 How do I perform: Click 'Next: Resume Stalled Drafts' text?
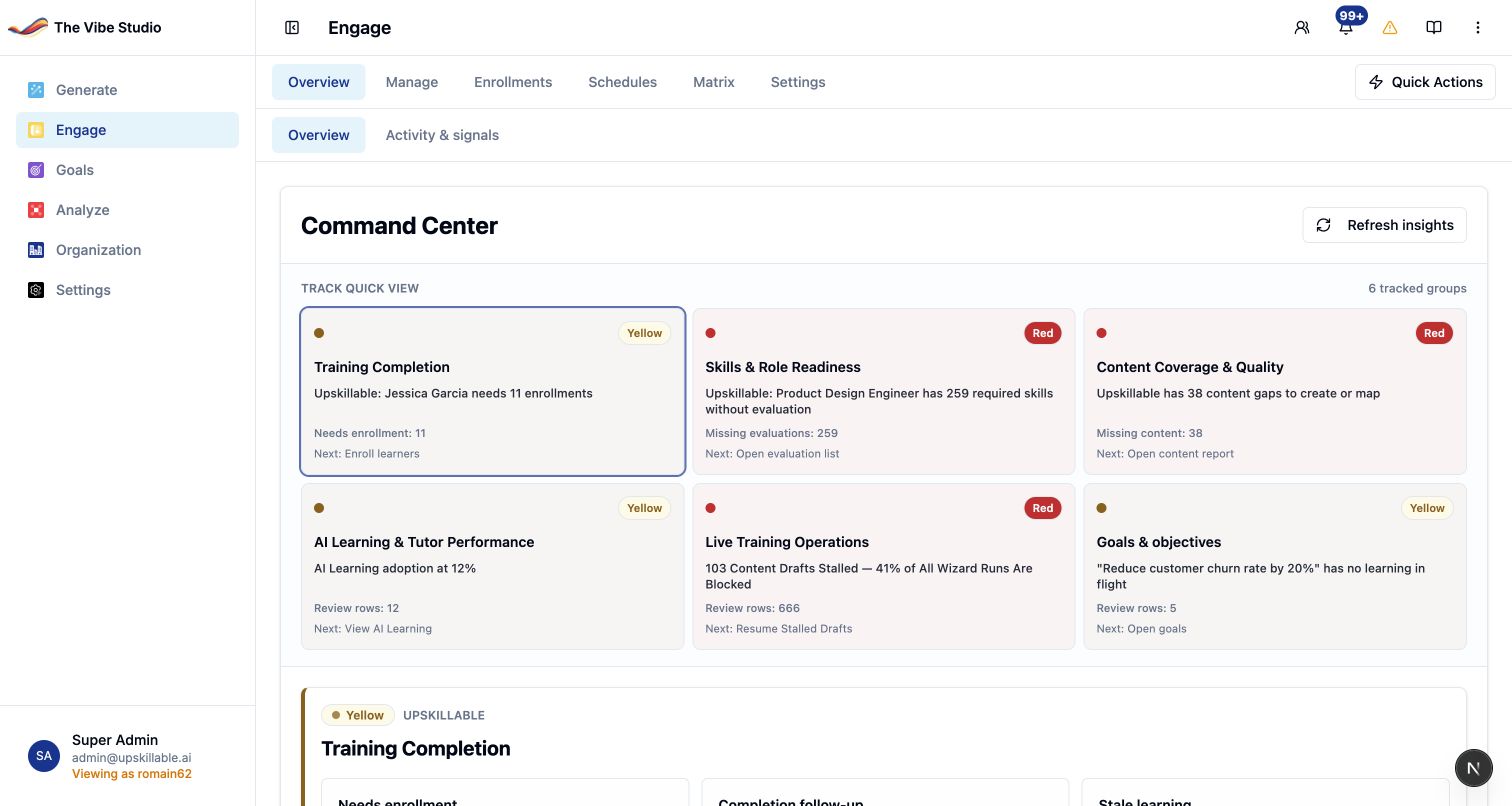tap(779, 629)
